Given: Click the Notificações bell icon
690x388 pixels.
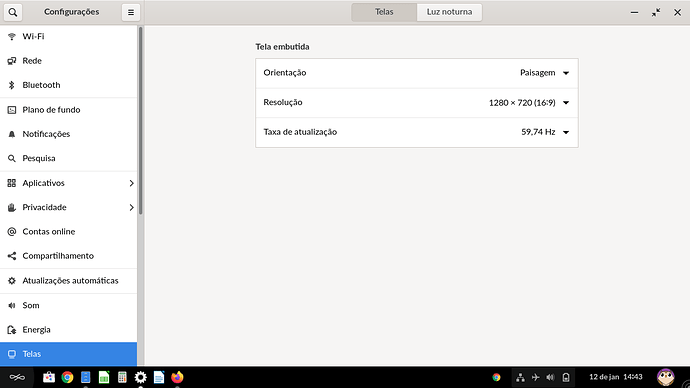Looking at the screenshot, I should [12, 134].
